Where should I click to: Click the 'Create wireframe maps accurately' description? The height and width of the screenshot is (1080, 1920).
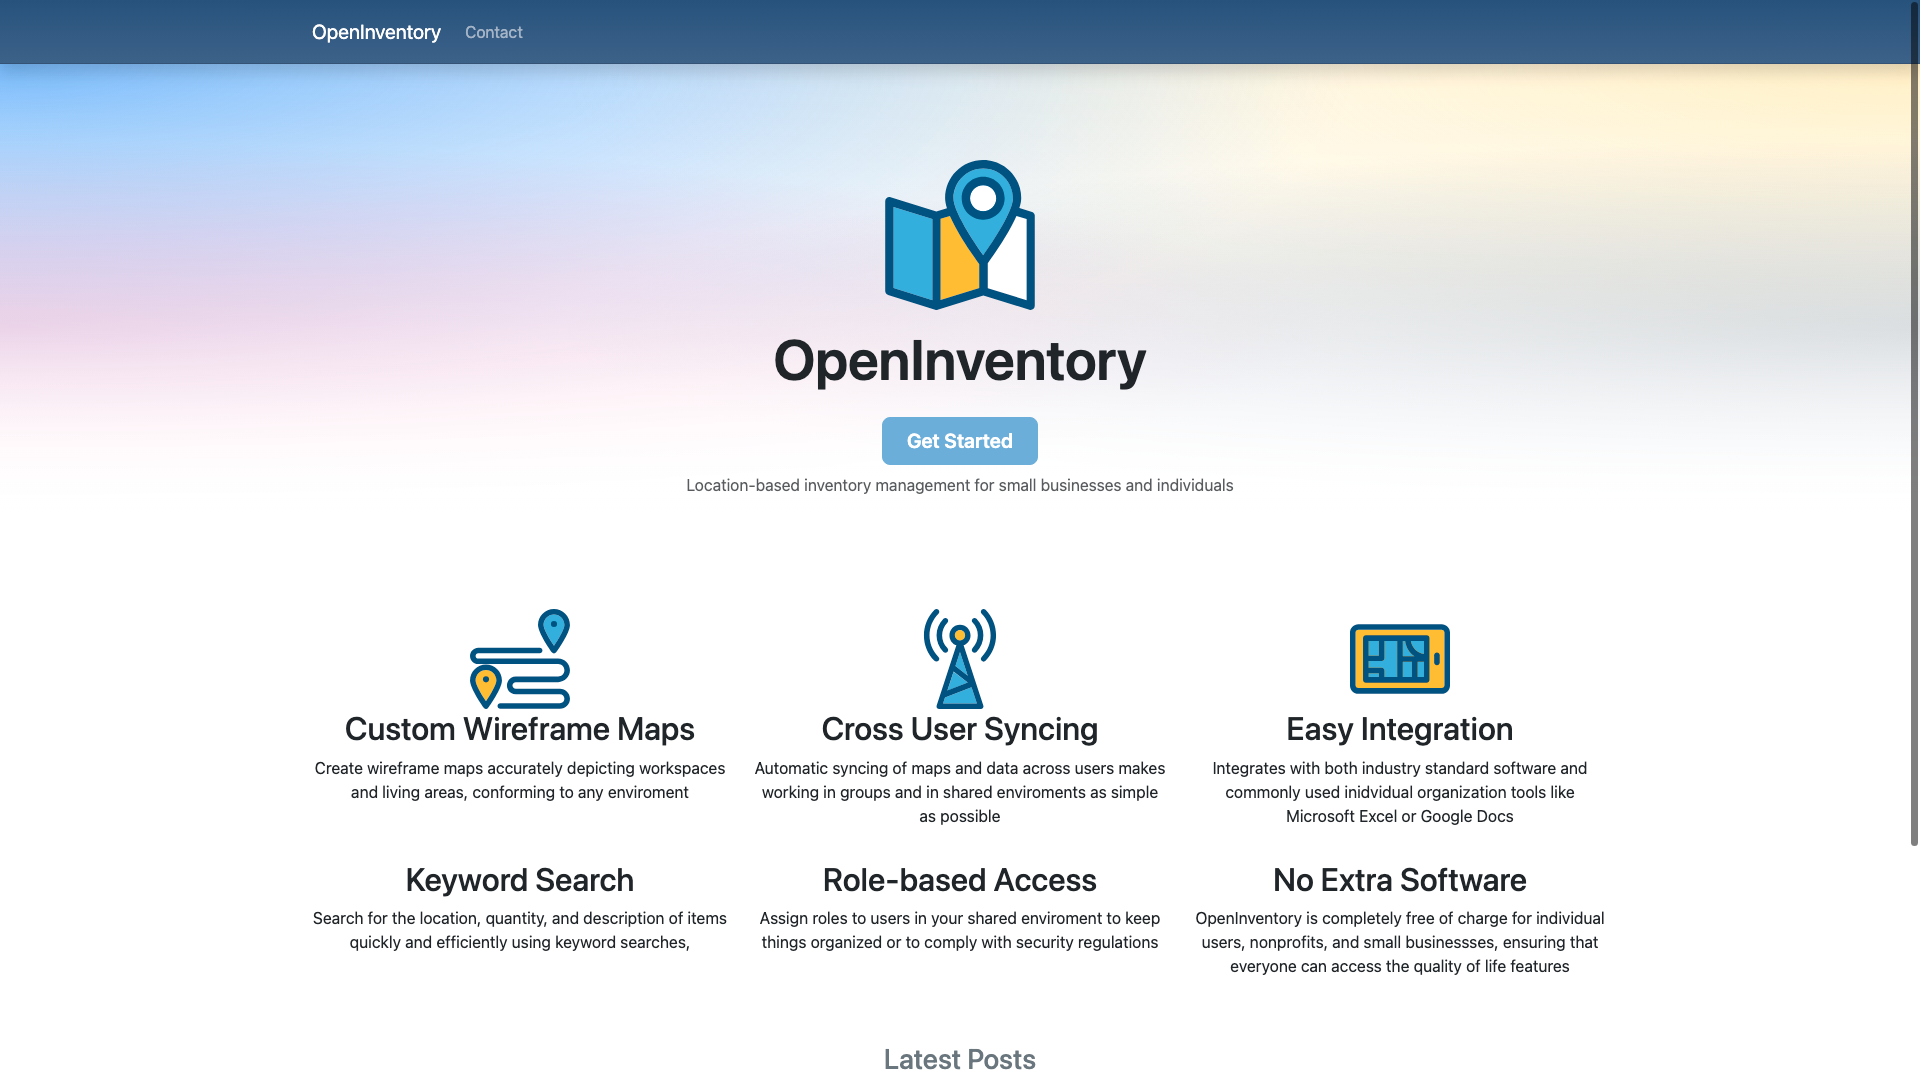[520, 780]
